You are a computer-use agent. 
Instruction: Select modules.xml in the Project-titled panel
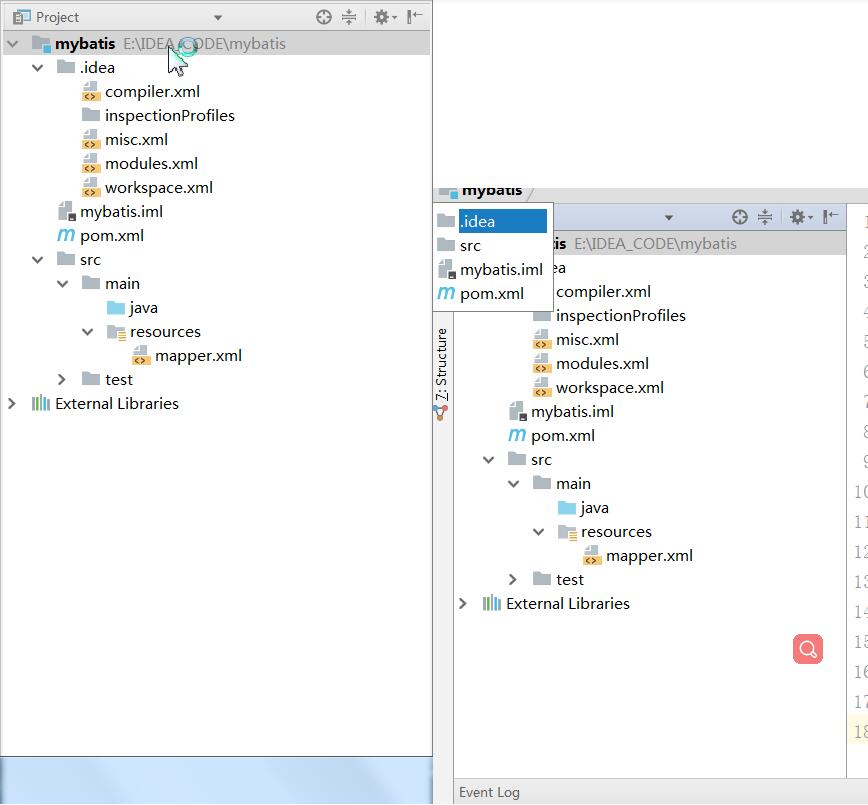[x=151, y=164]
